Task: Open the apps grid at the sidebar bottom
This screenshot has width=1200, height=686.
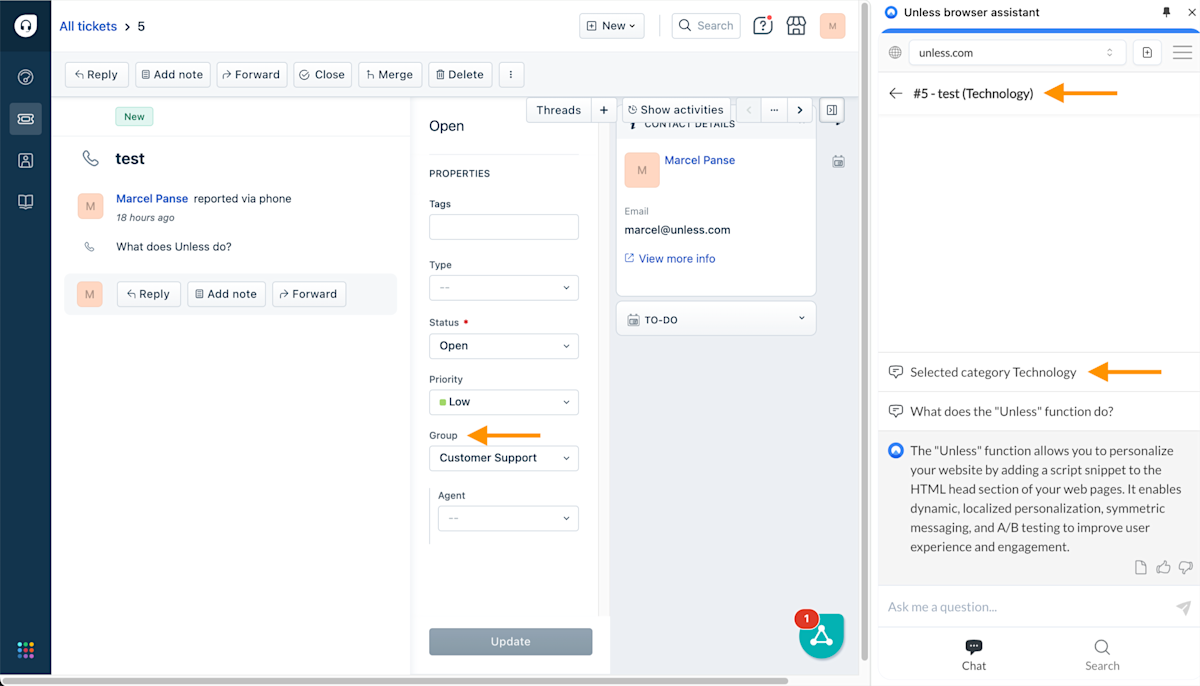Action: click(x=25, y=650)
